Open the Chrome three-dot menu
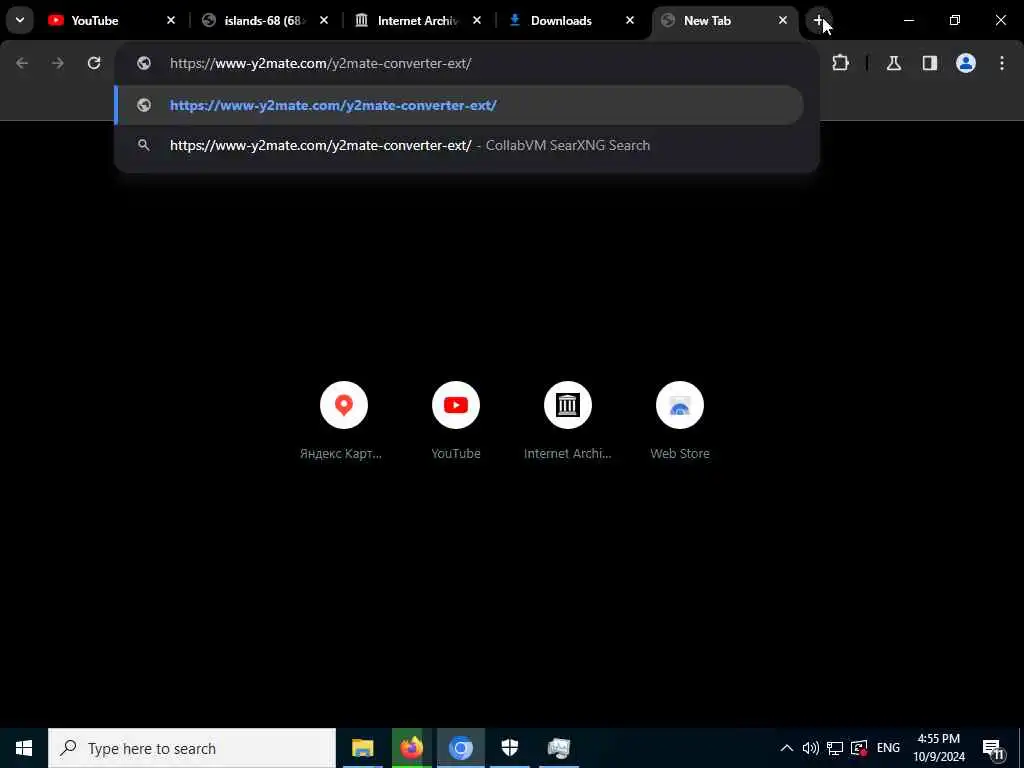 [x=1002, y=63]
